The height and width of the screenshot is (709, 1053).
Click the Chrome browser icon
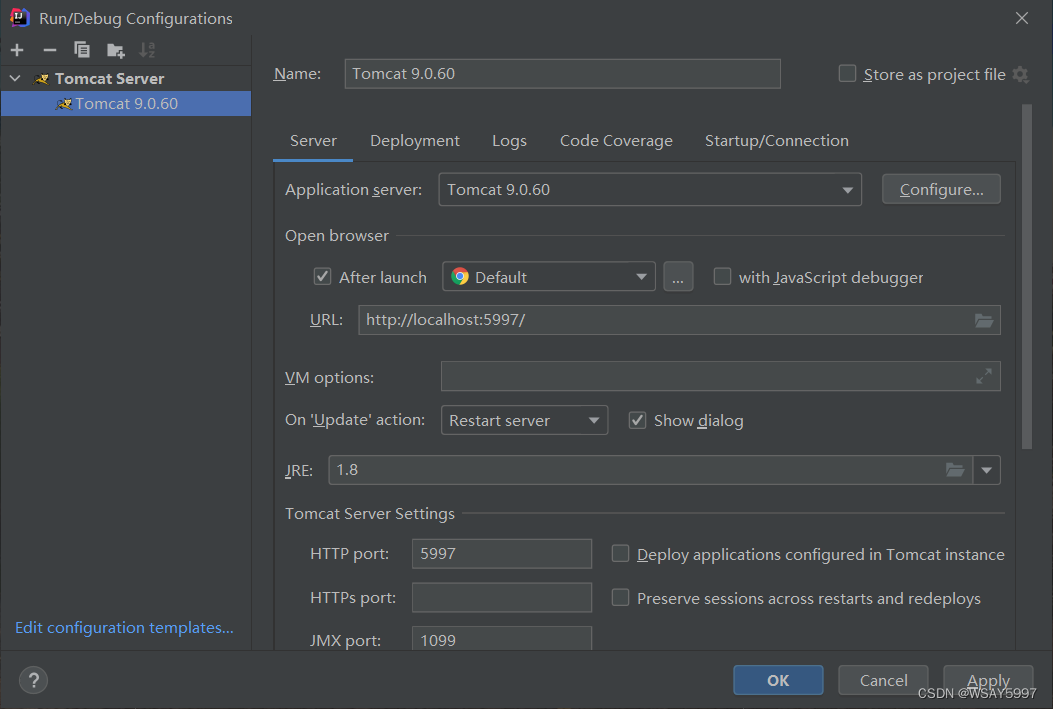point(460,277)
